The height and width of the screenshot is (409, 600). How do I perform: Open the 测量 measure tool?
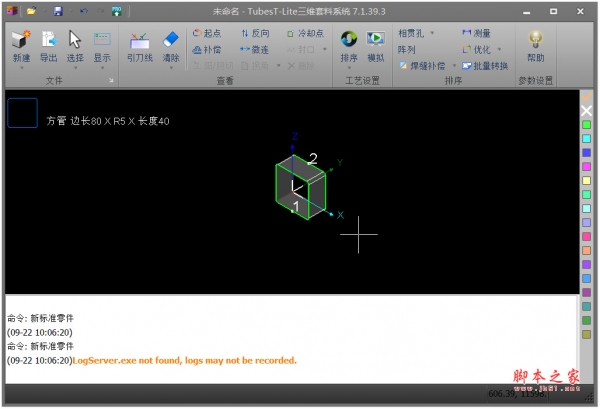(x=476, y=33)
